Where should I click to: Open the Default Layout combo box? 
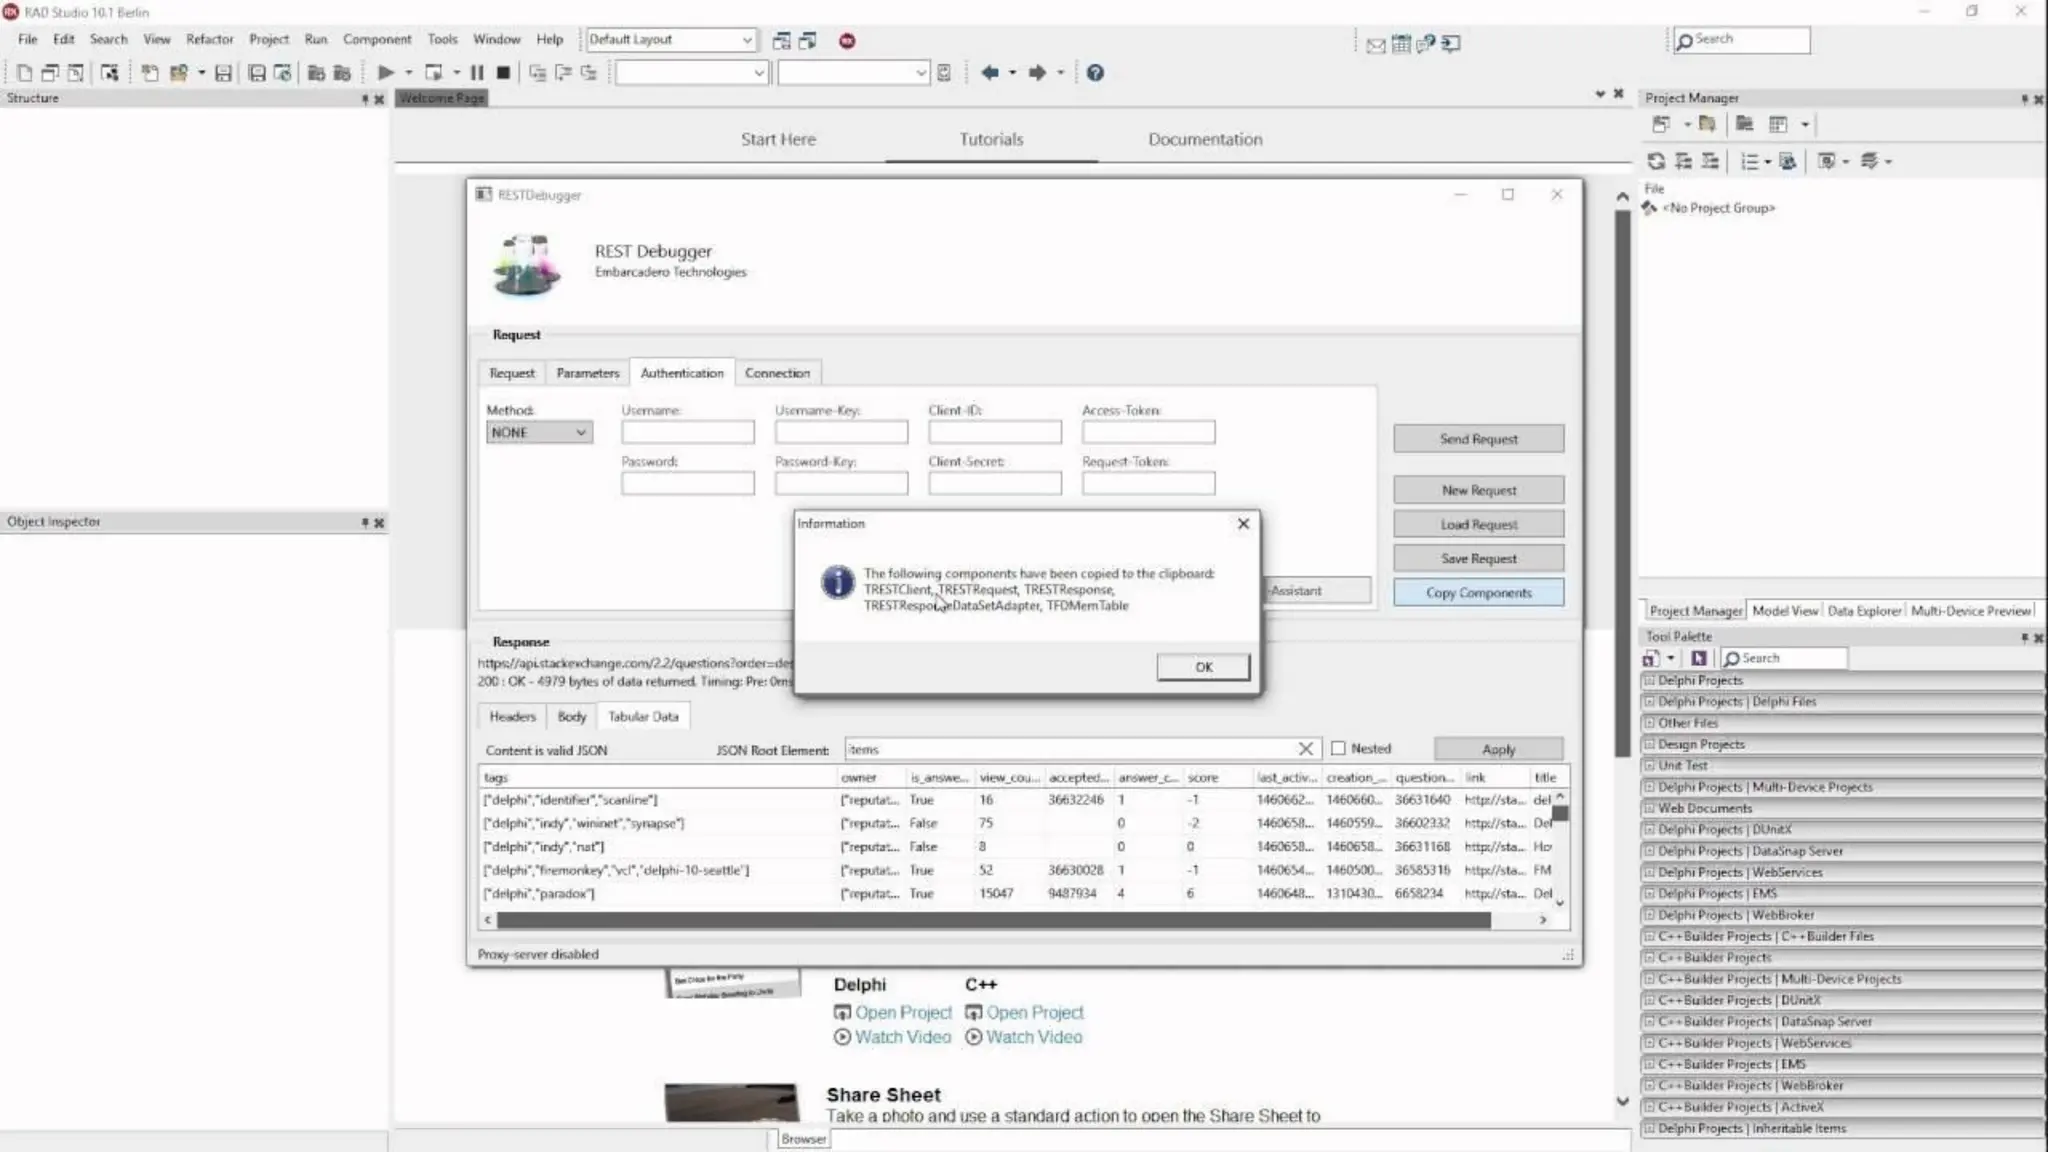tap(670, 40)
